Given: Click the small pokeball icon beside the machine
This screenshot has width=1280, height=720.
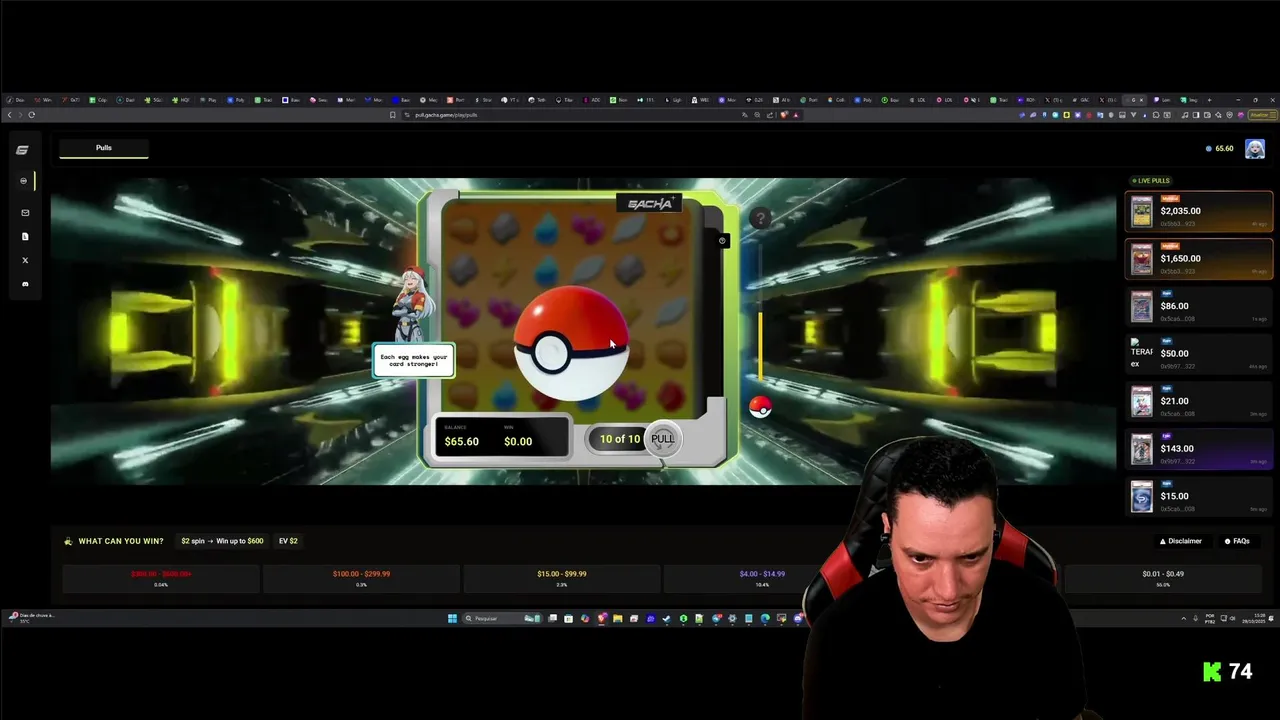Looking at the screenshot, I should 760,407.
